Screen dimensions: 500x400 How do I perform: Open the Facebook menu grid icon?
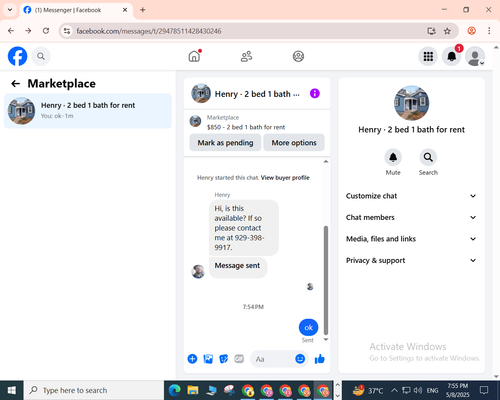tap(428, 56)
